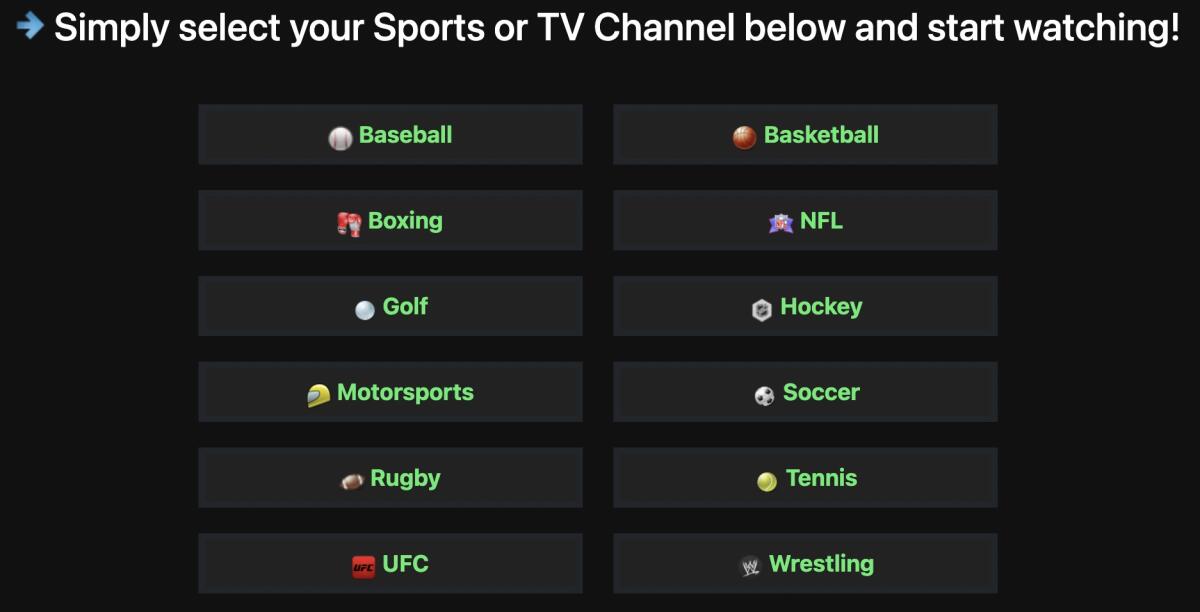Viewport: 1200px width, 612px height.
Task: Select the Hockey category
Action: point(805,306)
